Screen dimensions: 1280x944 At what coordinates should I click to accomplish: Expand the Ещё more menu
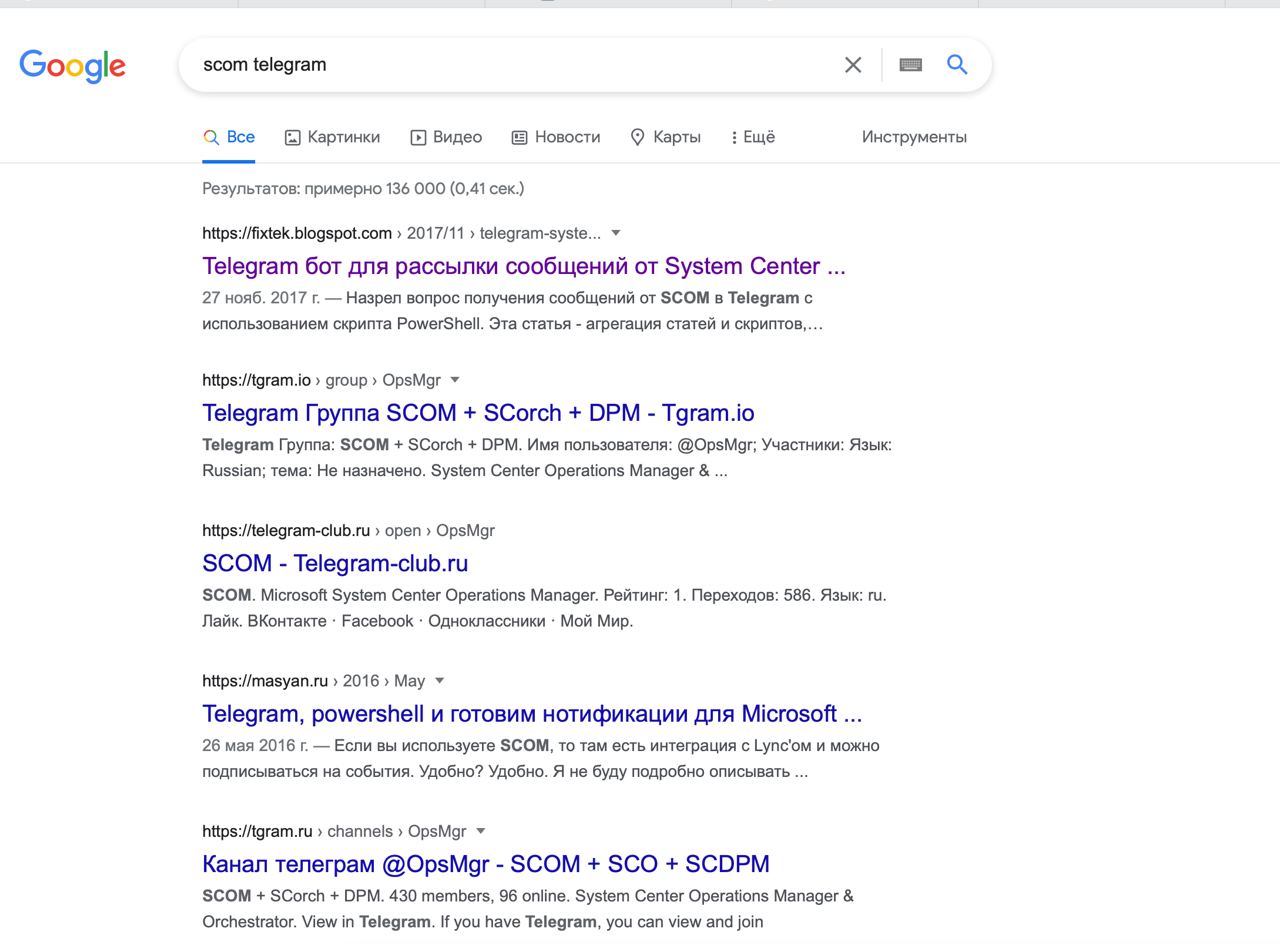tap(753, 137)
